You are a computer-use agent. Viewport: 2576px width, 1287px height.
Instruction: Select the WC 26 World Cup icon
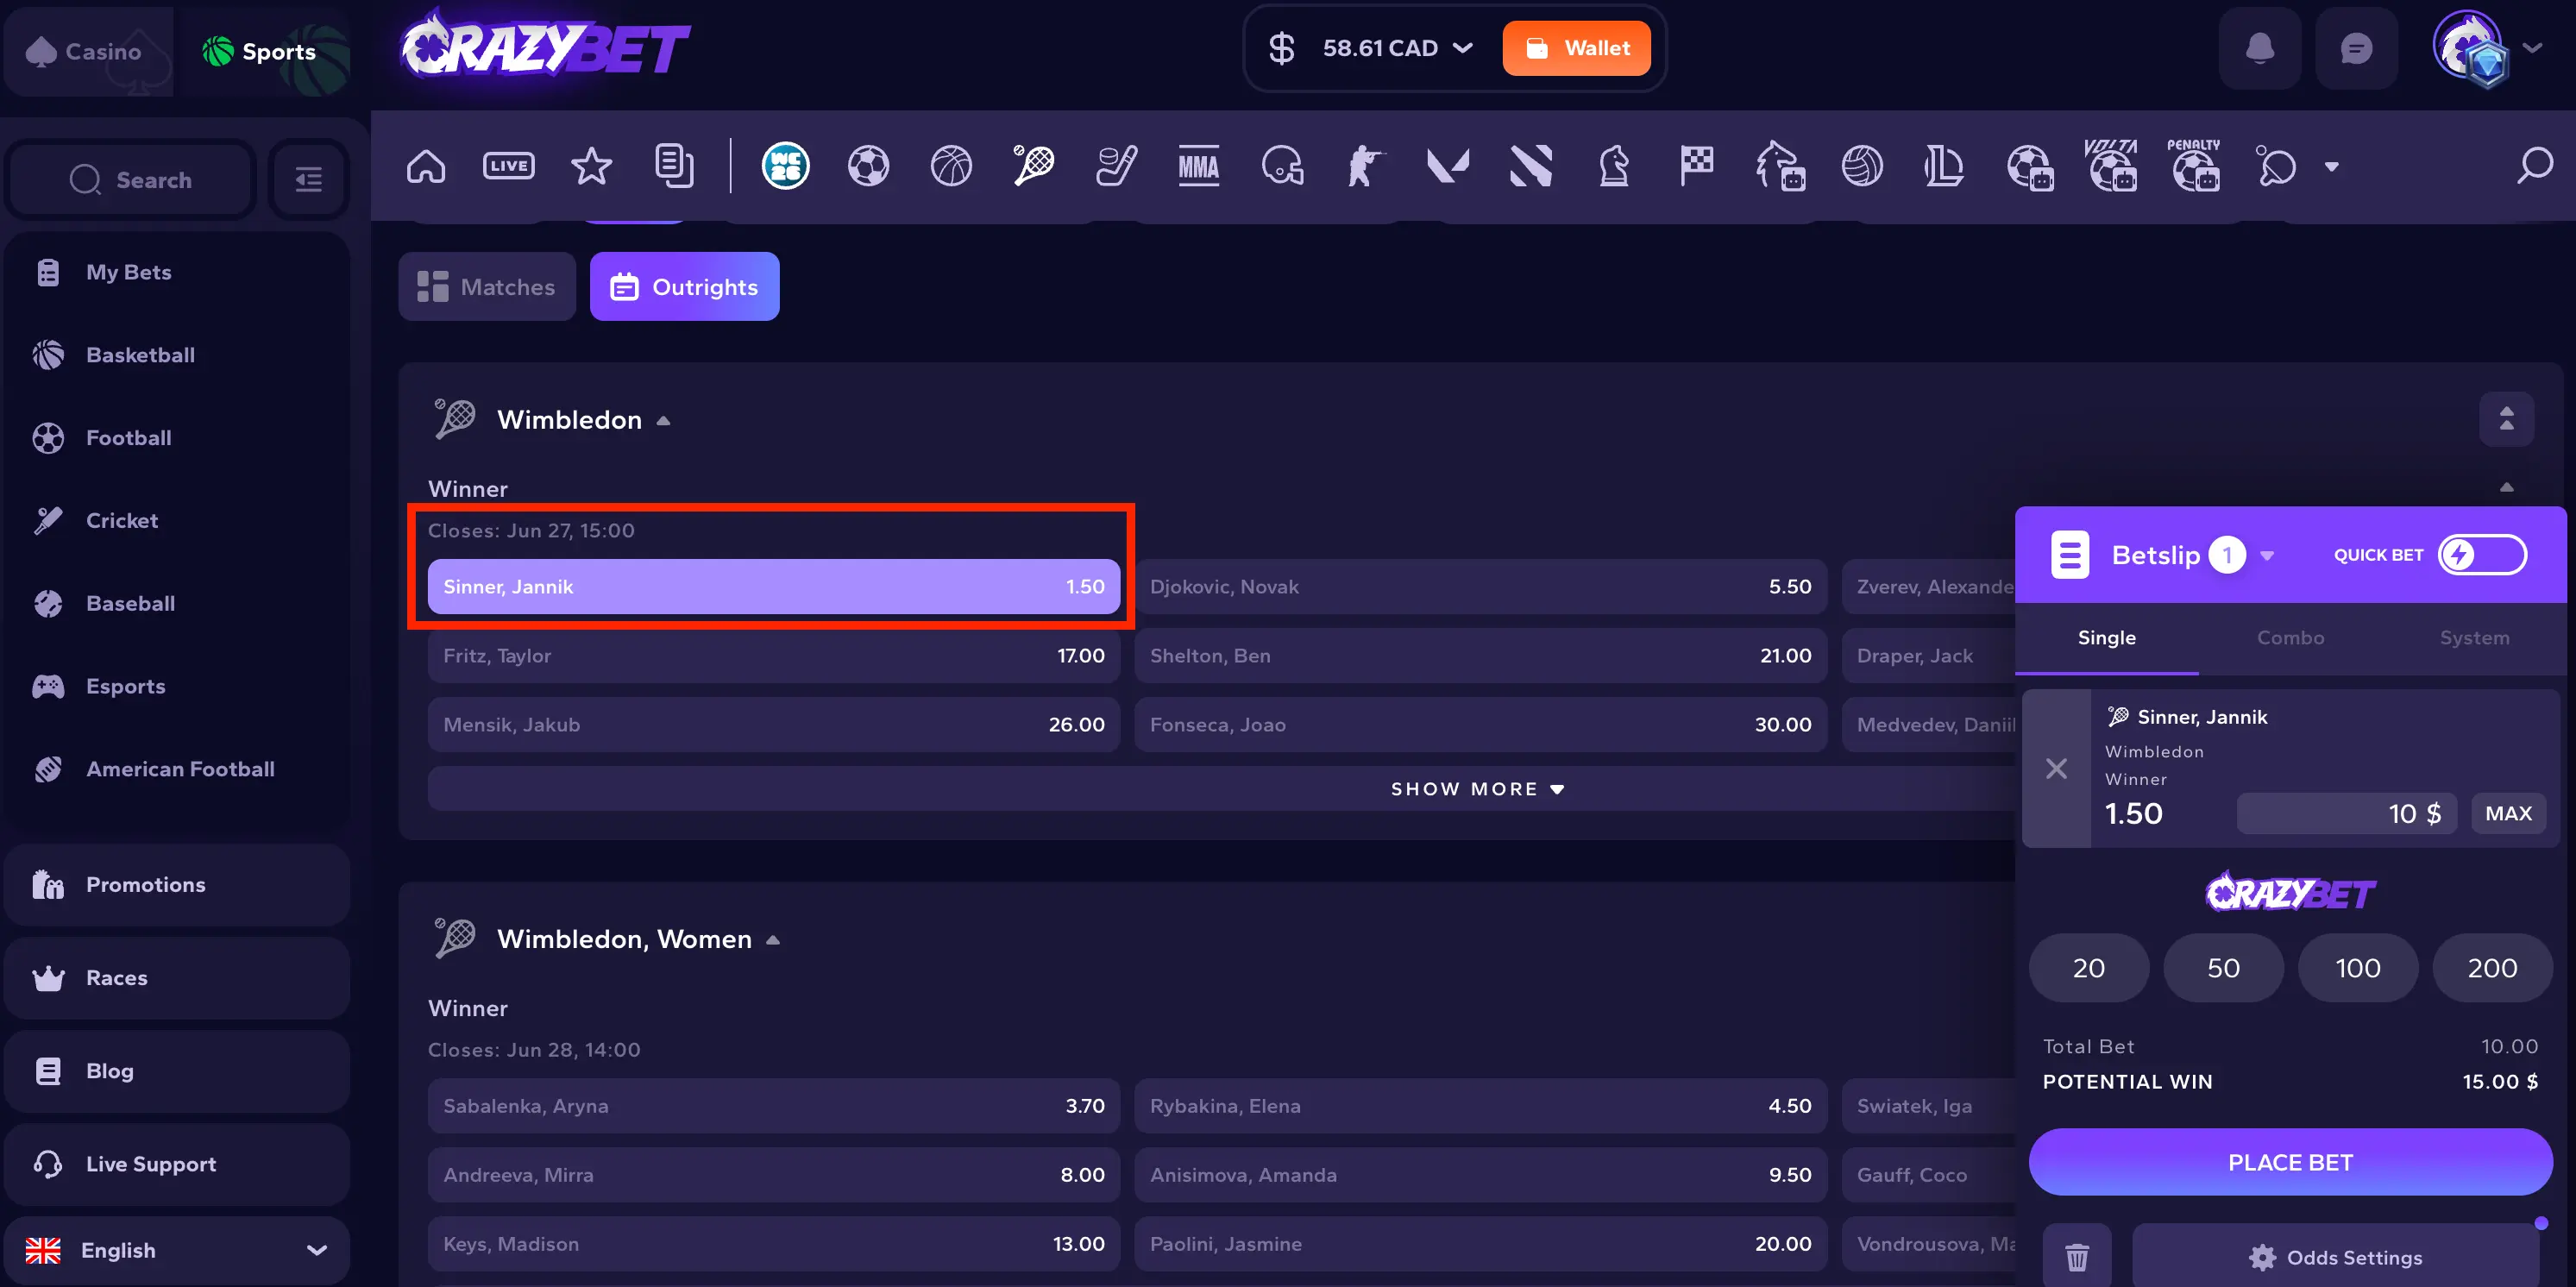tap(785, 166)
